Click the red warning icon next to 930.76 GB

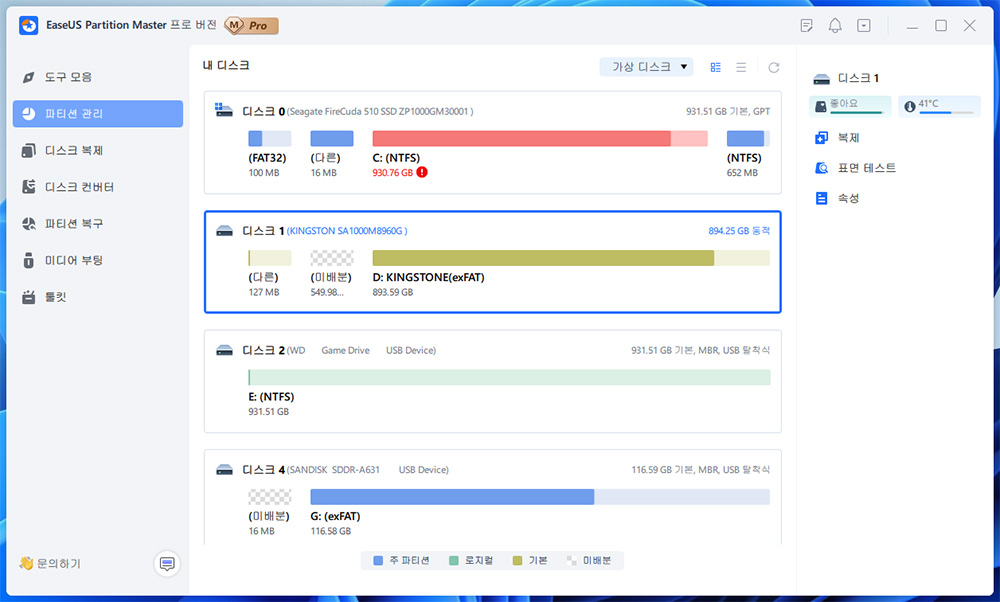pyautogui.click(x=422, y=172)
